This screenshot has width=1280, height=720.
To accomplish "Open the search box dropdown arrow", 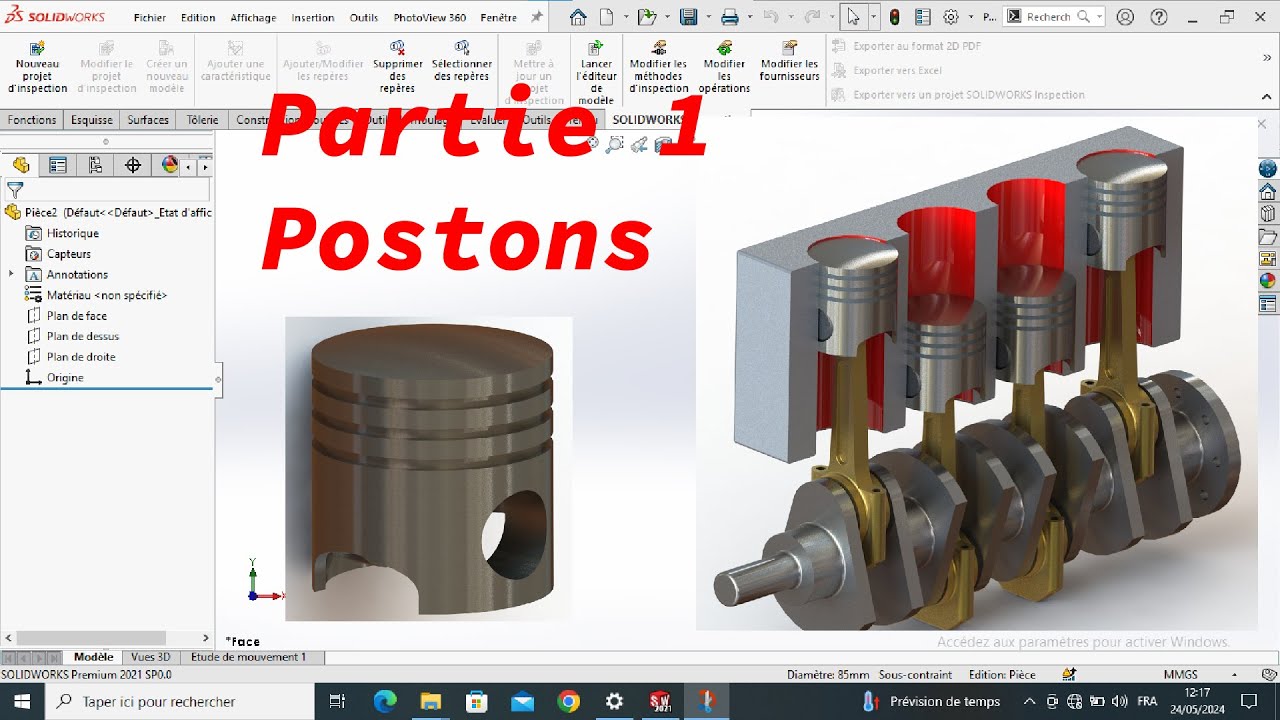I will 1099,17.
